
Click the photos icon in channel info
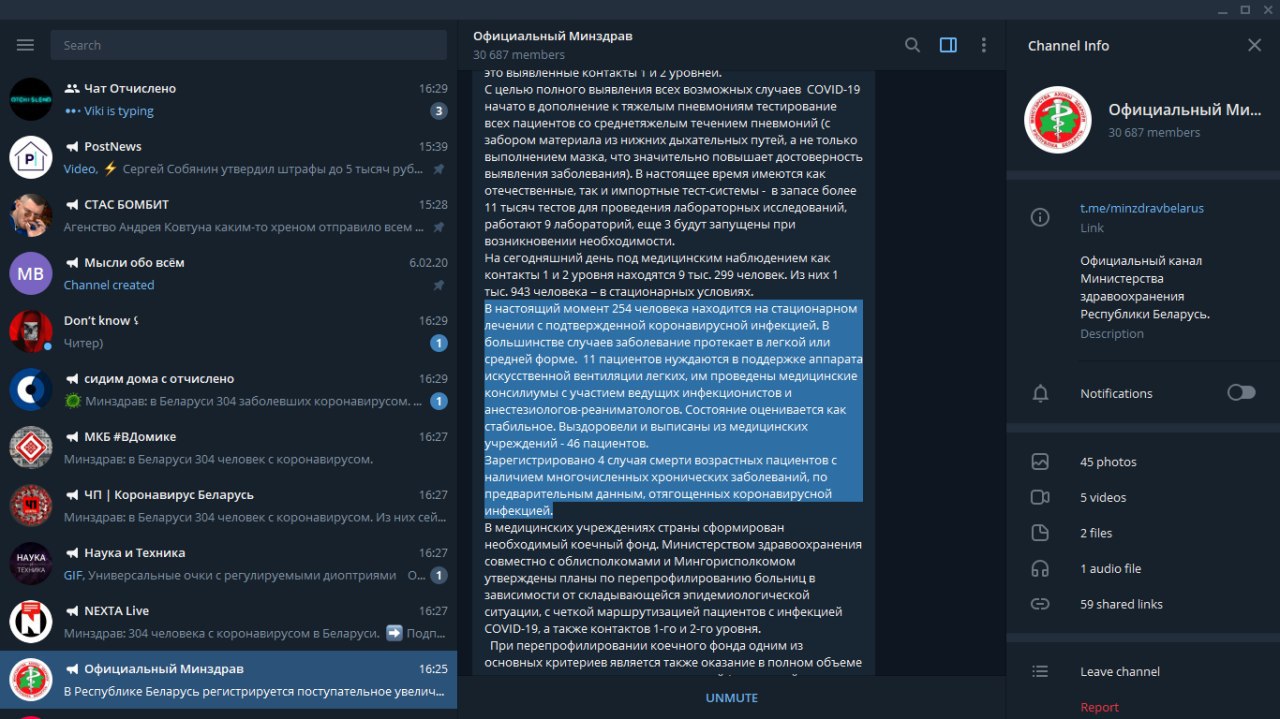pos(1040,462)
